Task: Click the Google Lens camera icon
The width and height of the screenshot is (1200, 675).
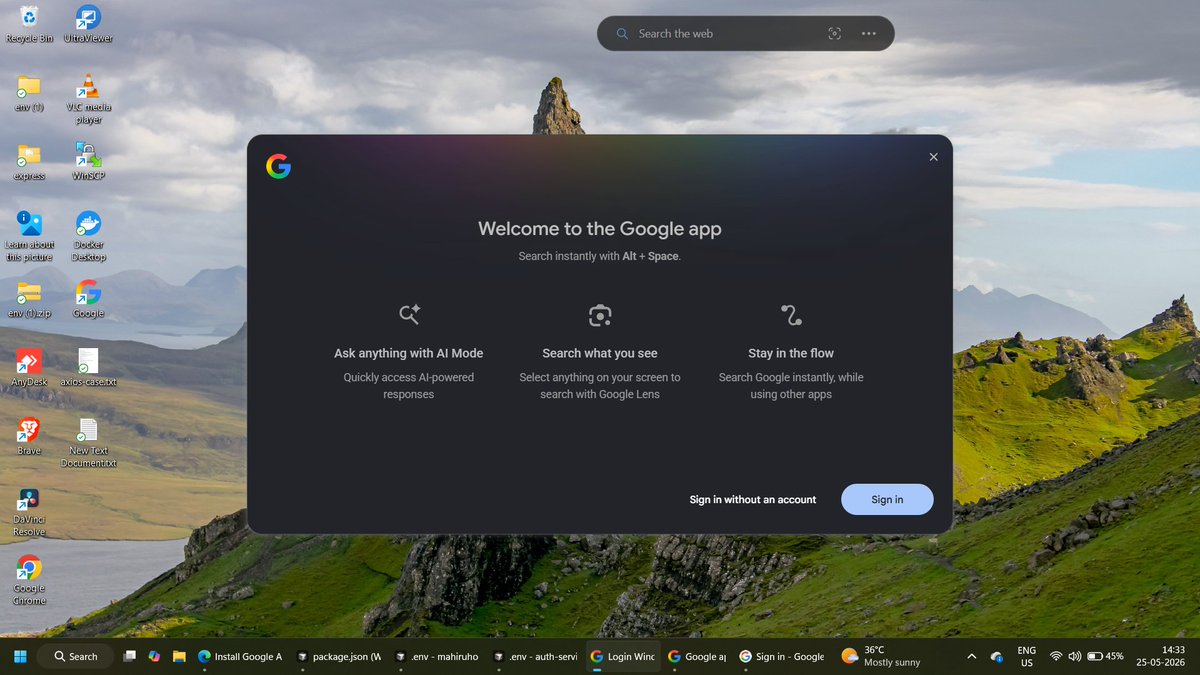Action: [x=600, y=315]
